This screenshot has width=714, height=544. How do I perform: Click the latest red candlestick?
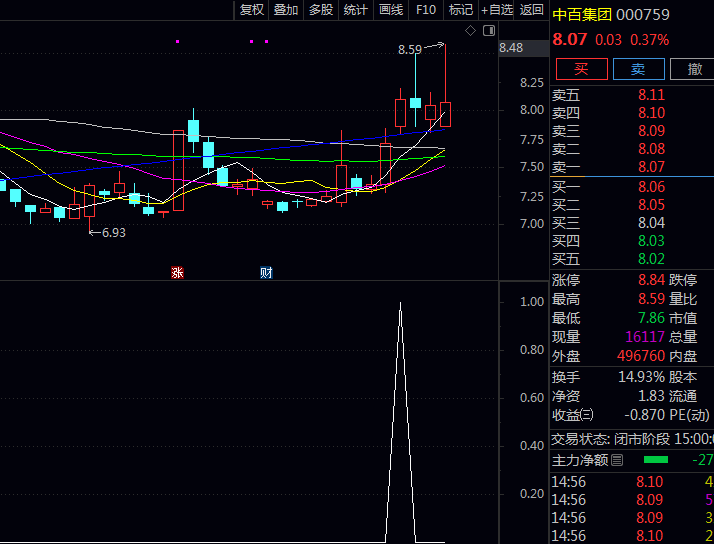coord(445,114)
